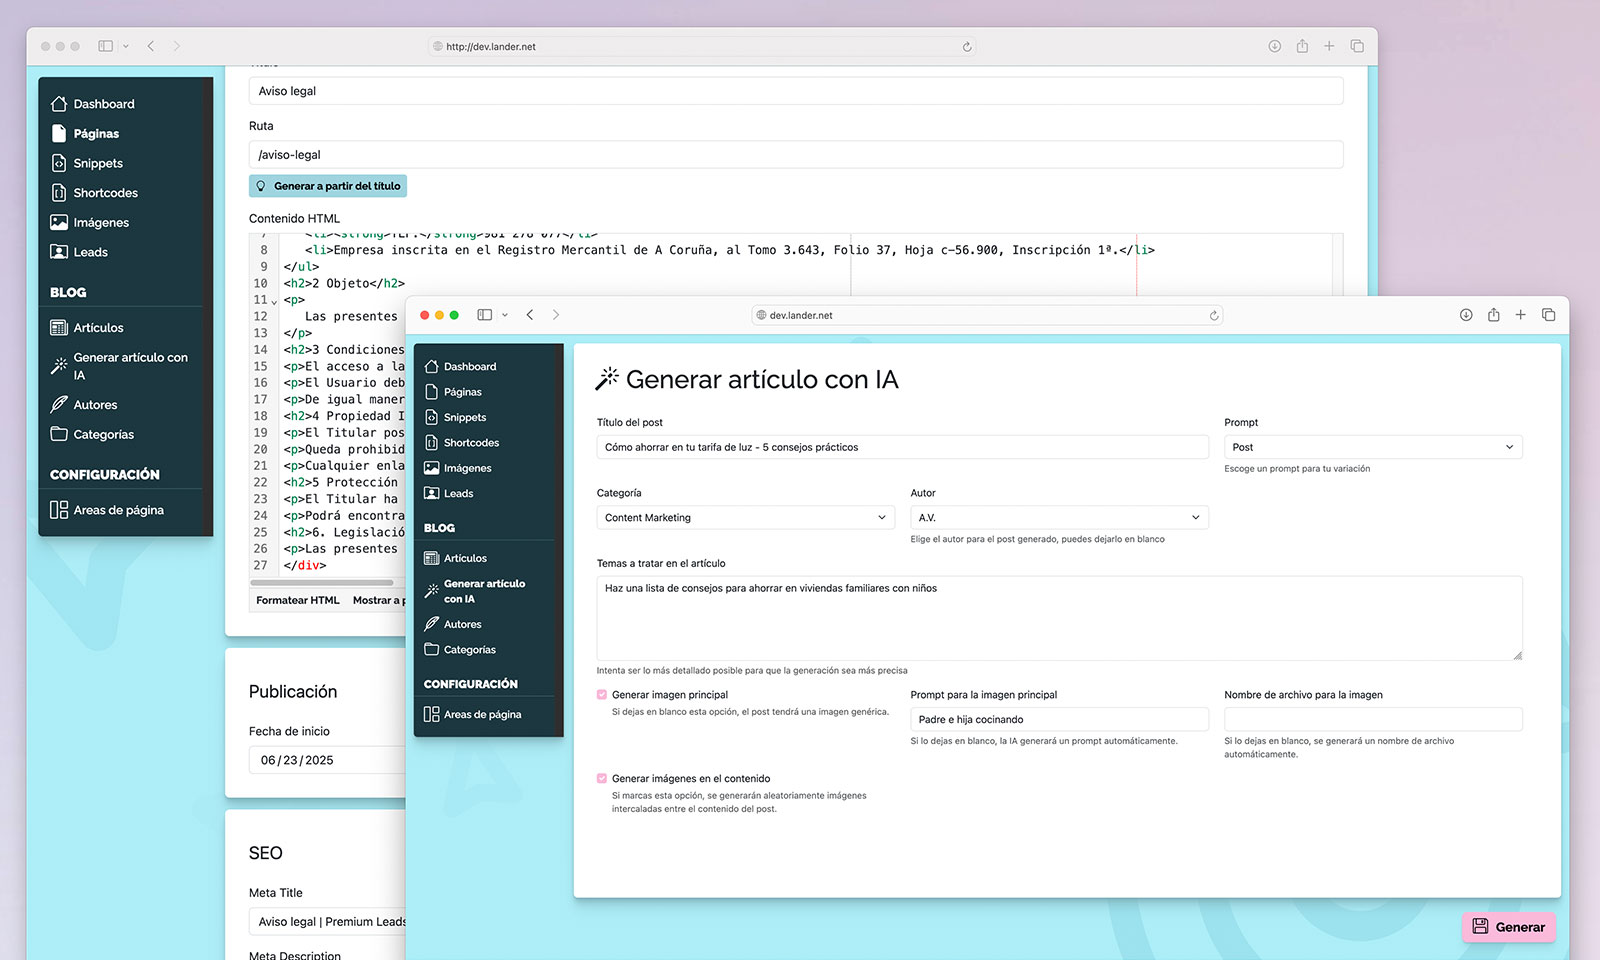Click Nombre de archivo para la imagen field

coord(1373,719)
